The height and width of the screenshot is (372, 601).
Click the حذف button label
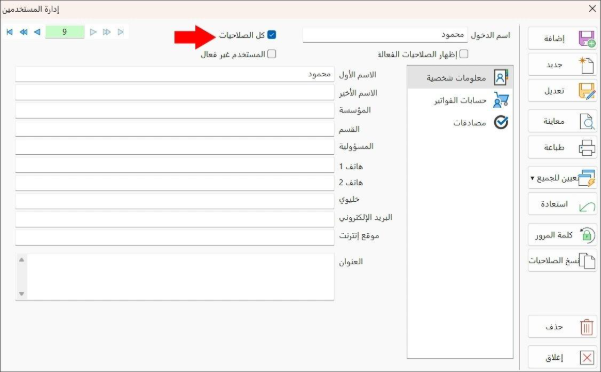tap(554, 327)
